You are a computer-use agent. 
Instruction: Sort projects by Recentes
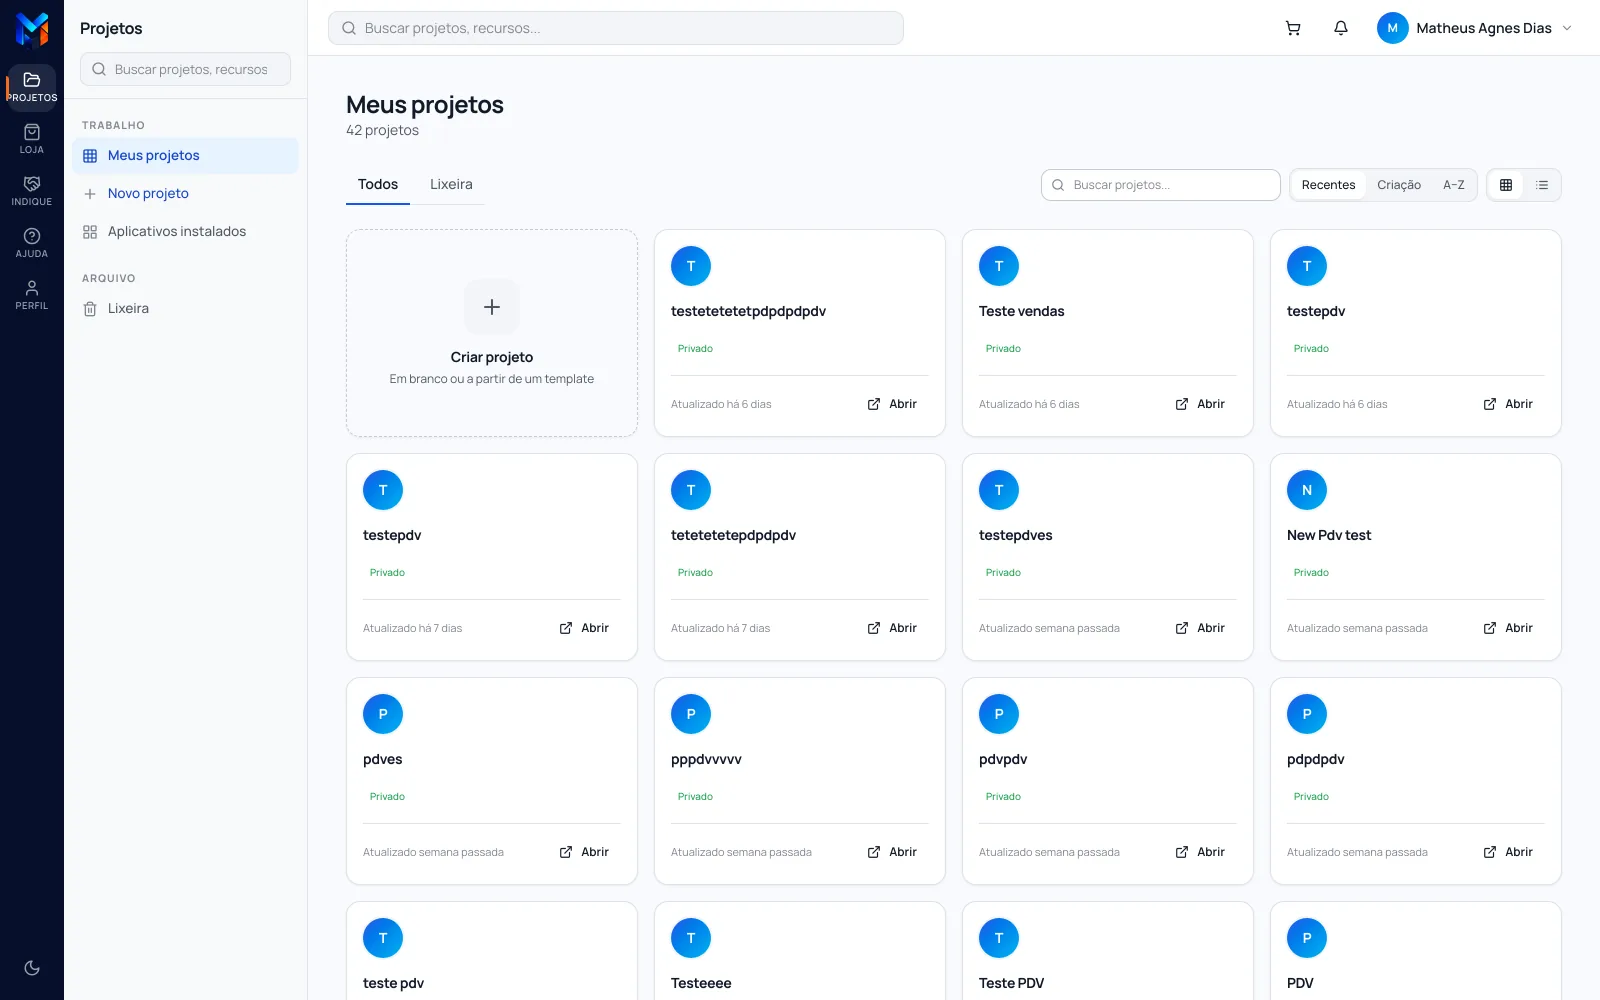1328,185
